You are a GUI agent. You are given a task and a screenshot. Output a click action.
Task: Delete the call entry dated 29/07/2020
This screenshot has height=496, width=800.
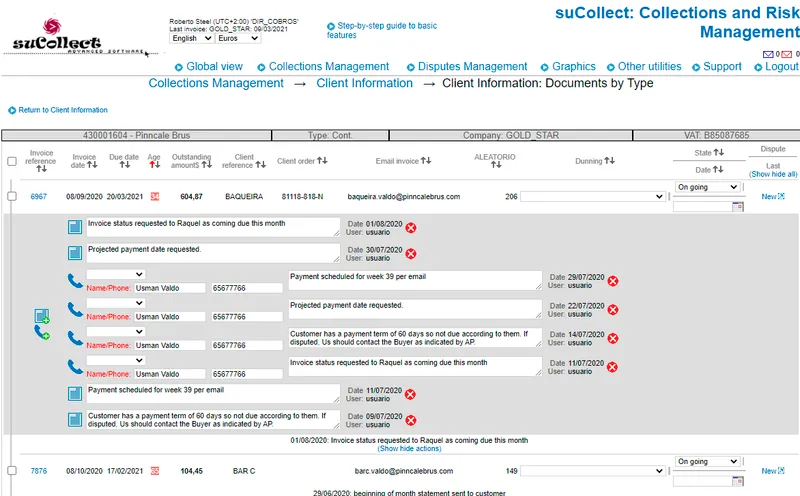pos(613,281)
